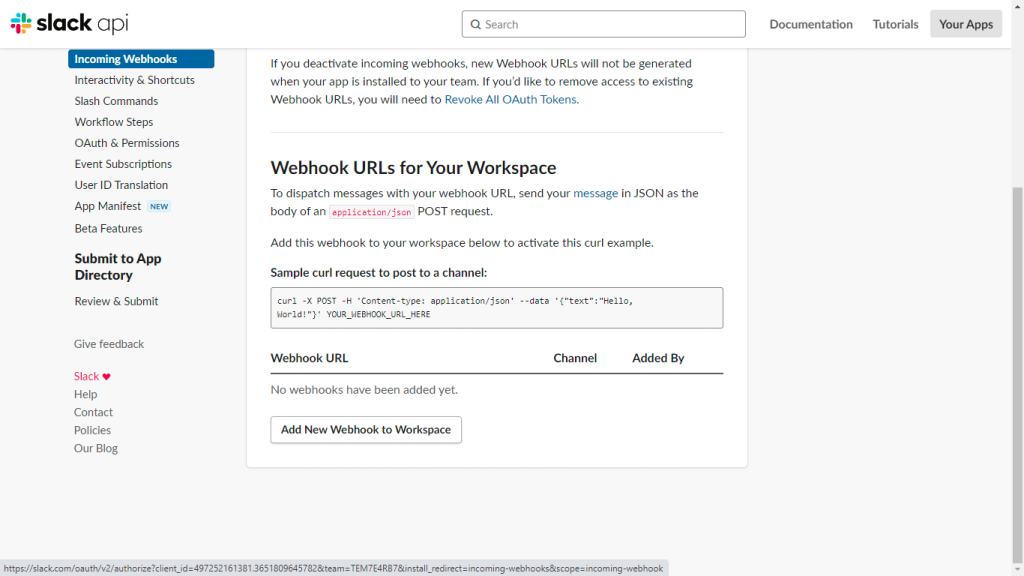Open the Tutorials page
This screenshot has width=1024, height=576.
pyautogui.click(x=895, y=24)
